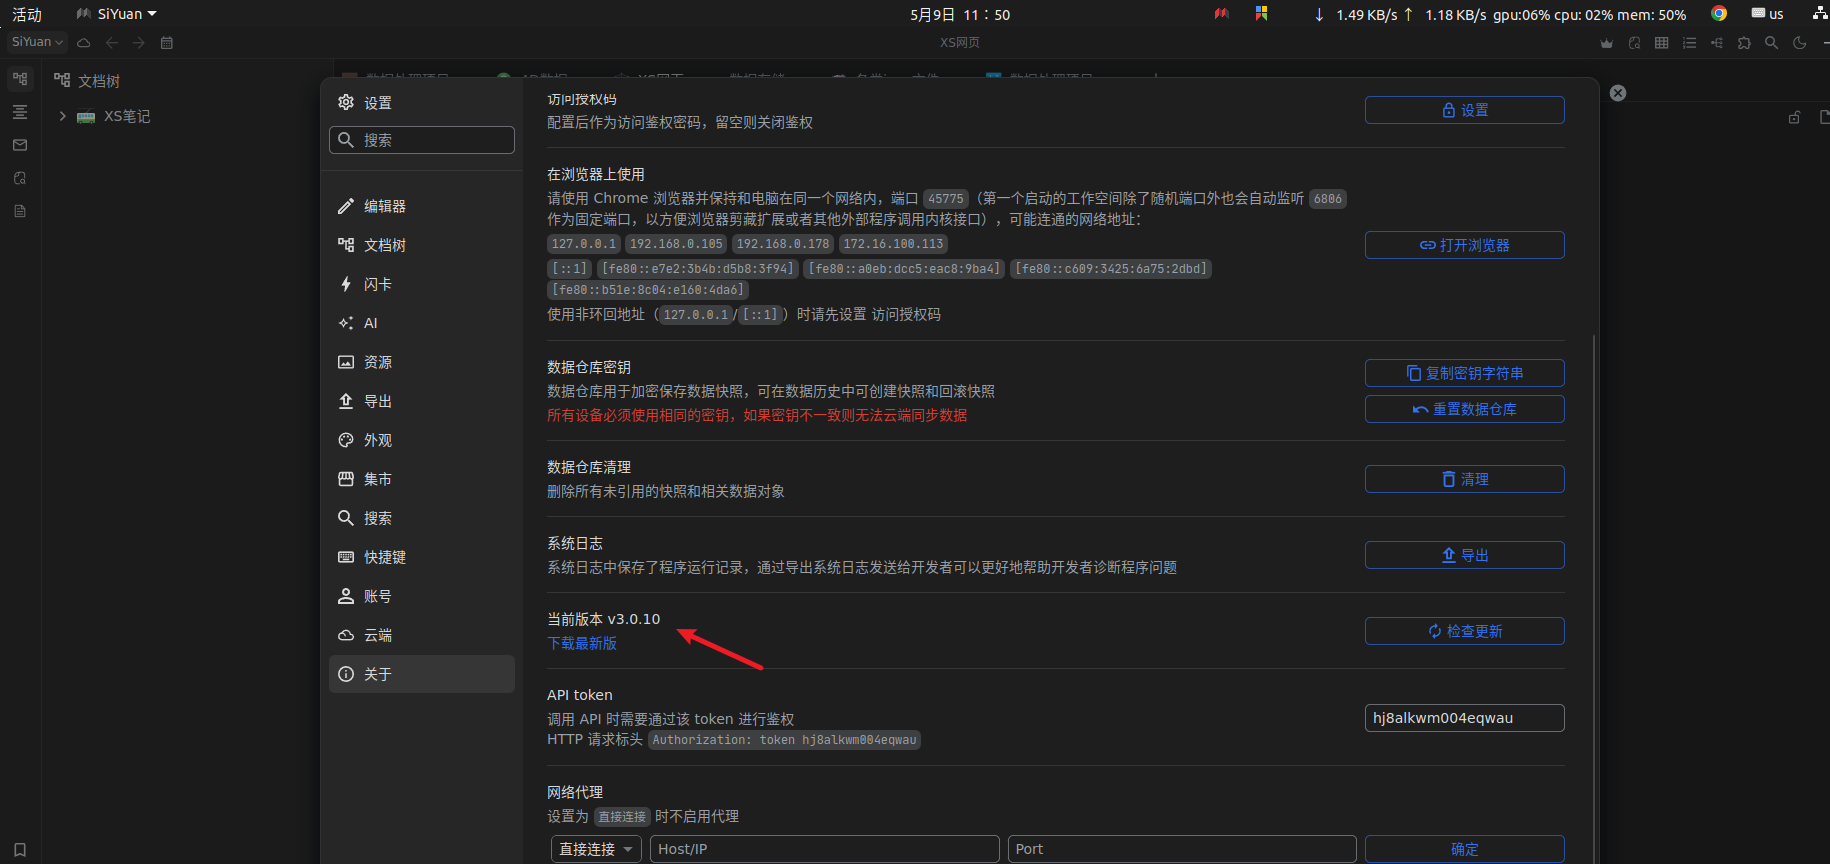The image size is (1830, 864).
Task: Click the bookmark icon at dock bottom
Action: pyautogui.click(x=20, y=850)
